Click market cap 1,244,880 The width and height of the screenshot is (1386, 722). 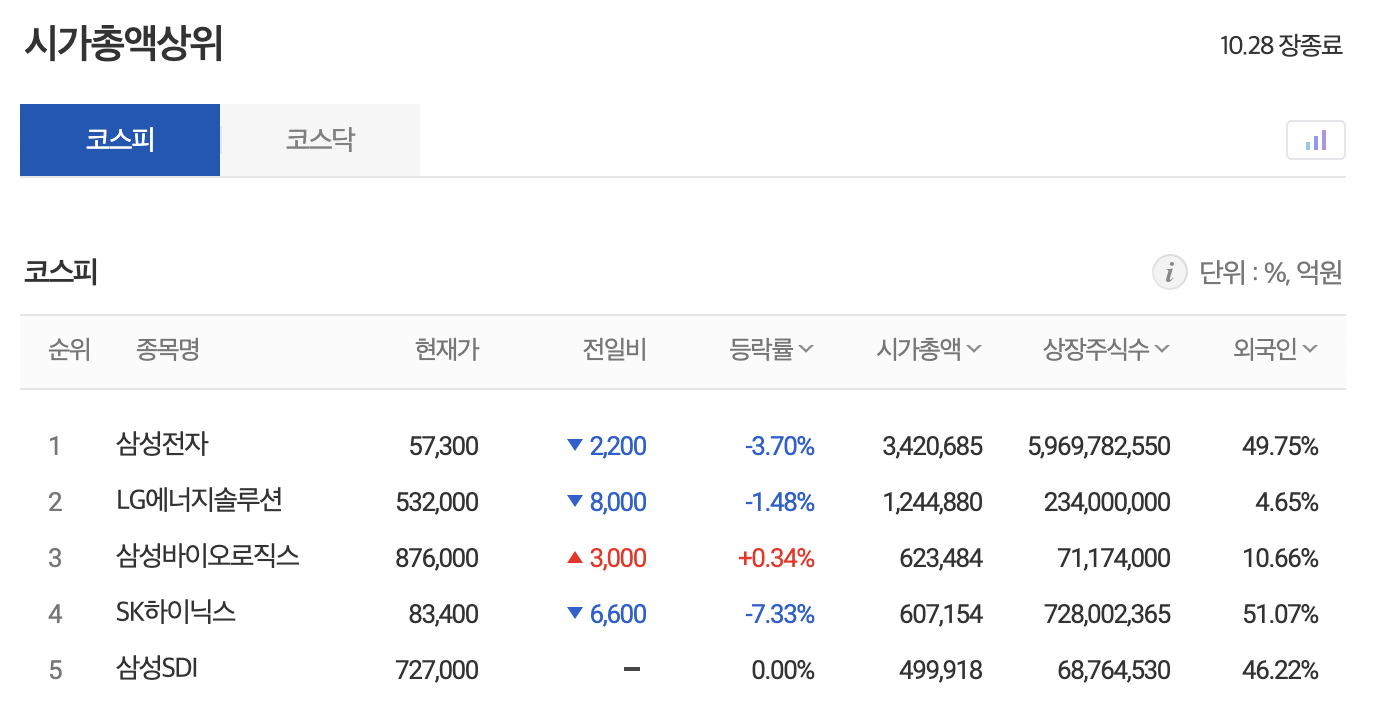933,502
